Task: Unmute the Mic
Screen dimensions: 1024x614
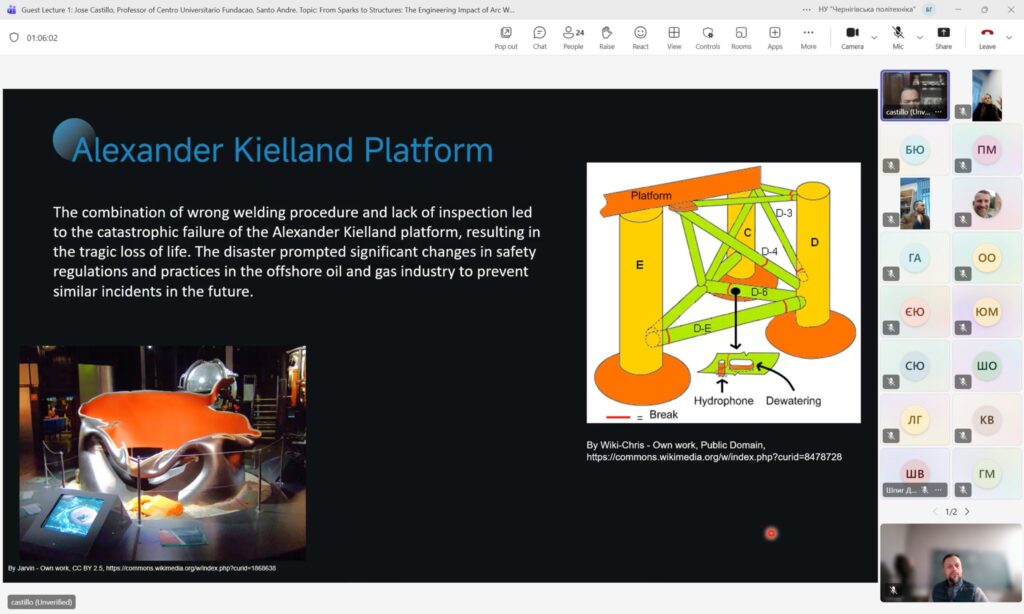Action: pyautogui.click(x=898, y=37)
